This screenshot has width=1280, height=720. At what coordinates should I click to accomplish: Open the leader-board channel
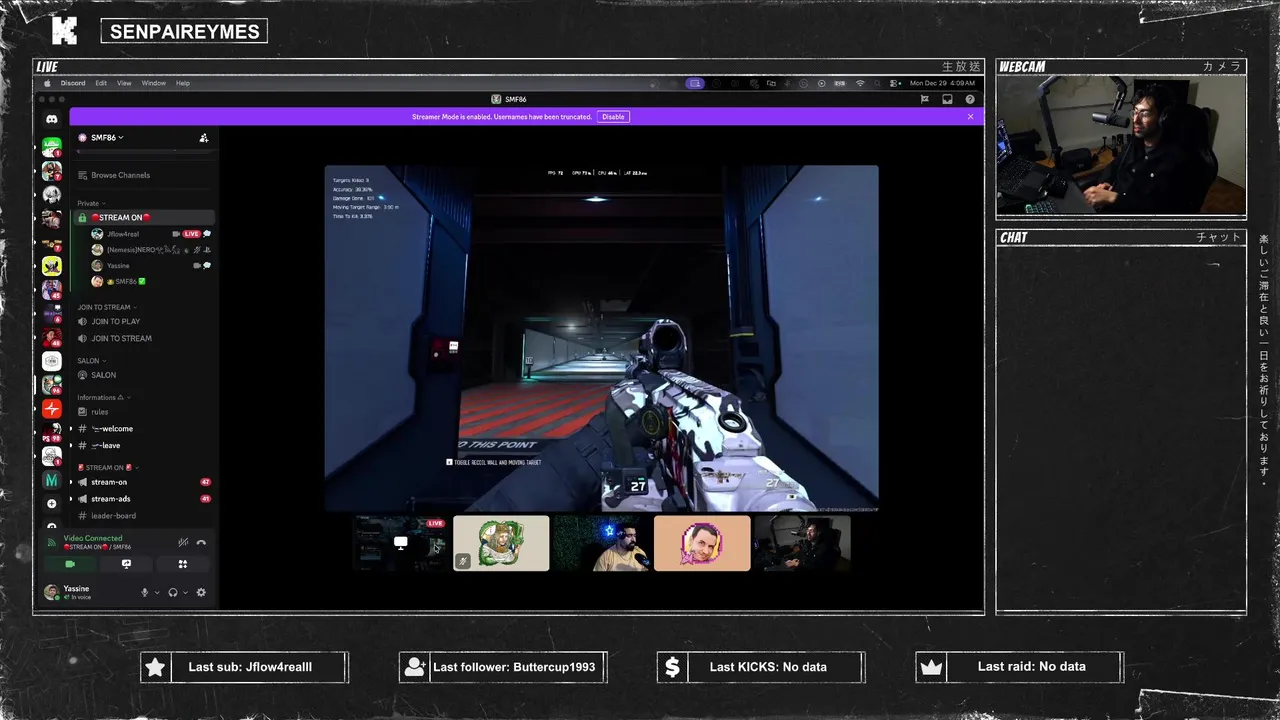144,515
